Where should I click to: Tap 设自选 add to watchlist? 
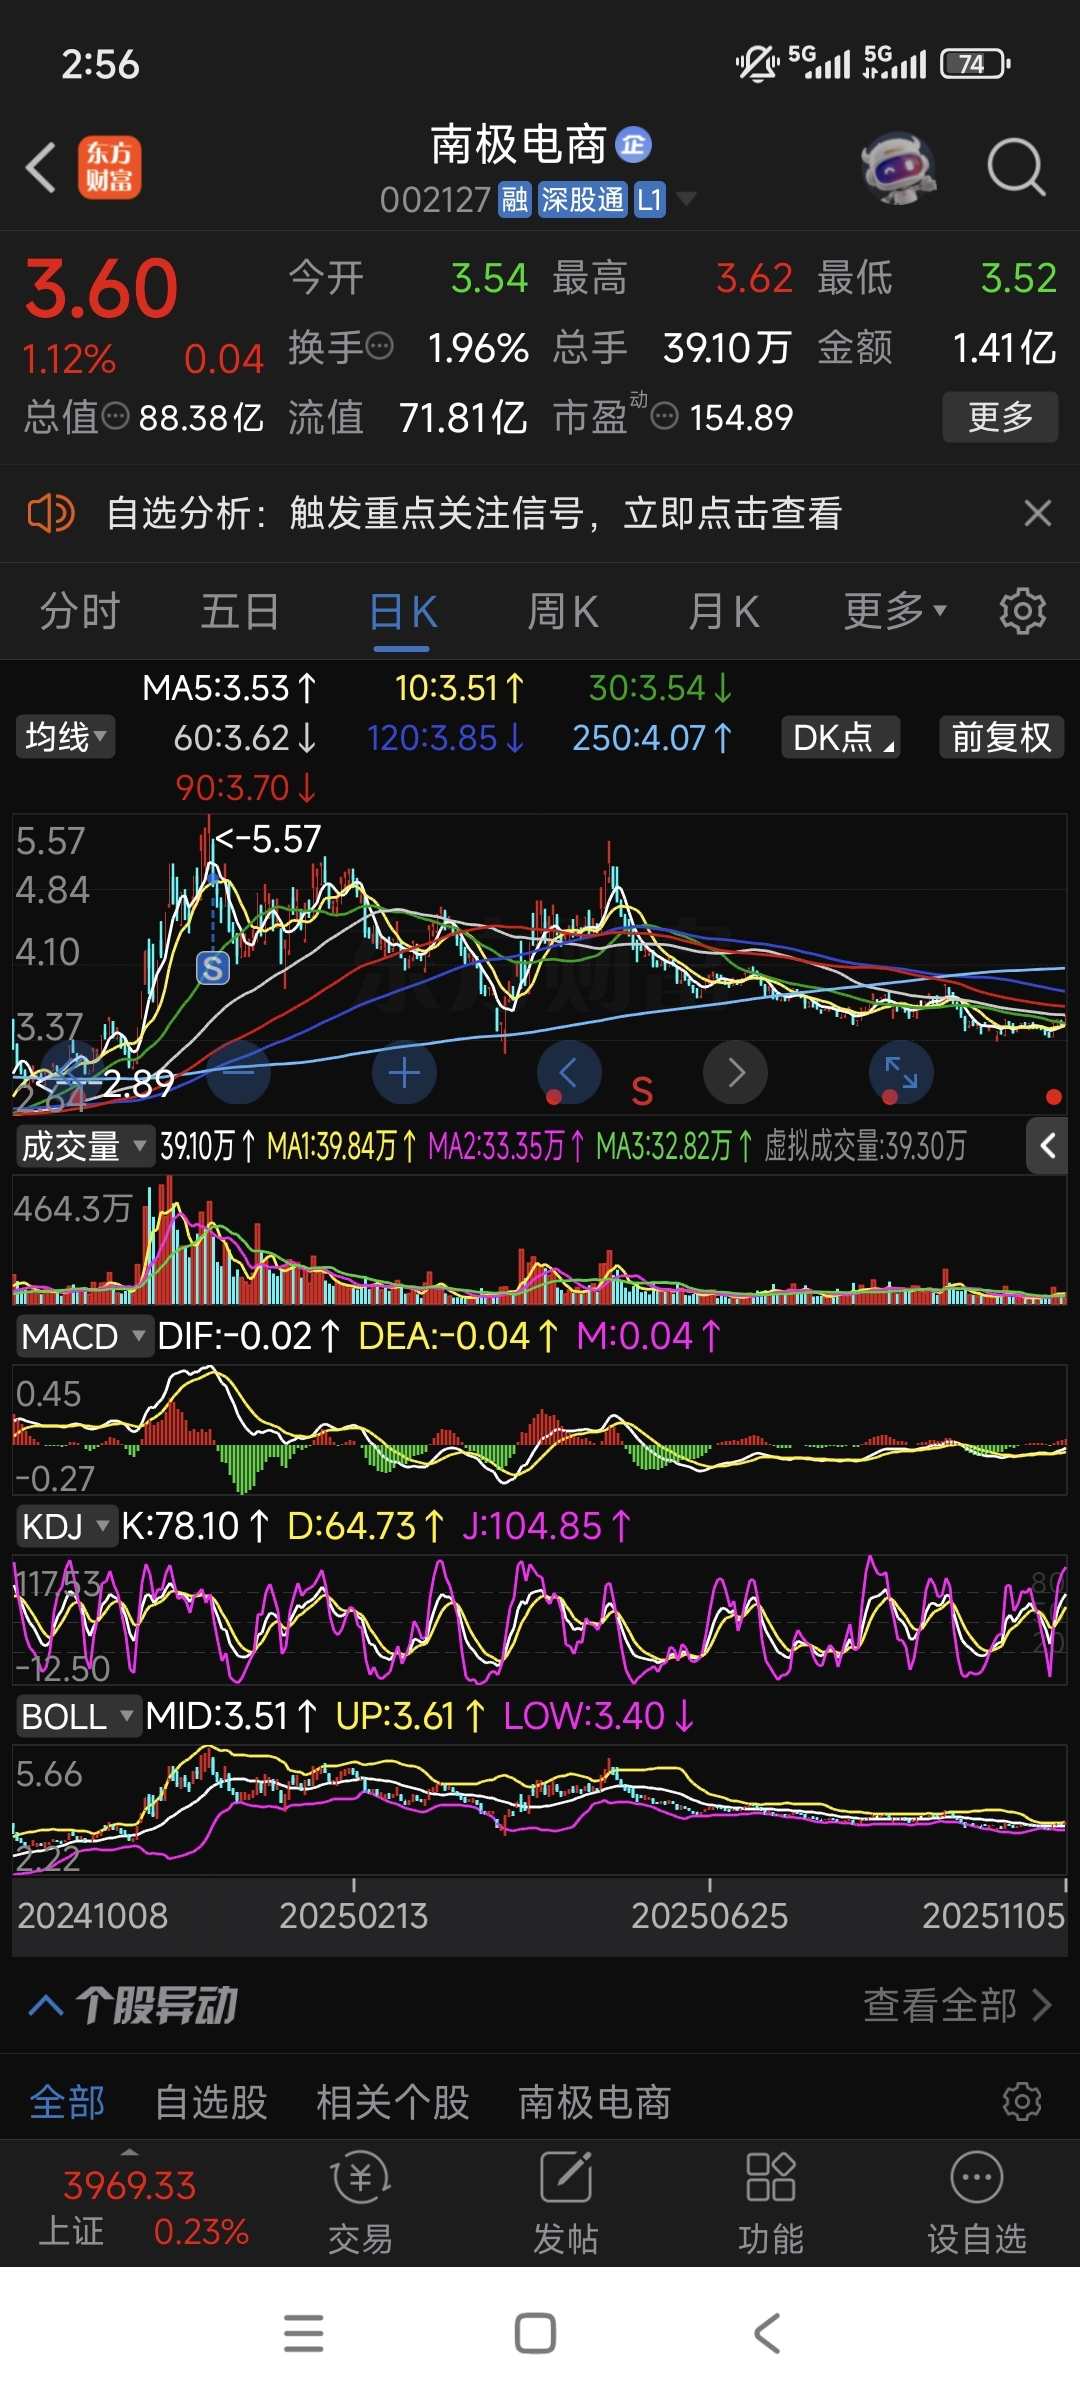click(x=977, y=2202)
